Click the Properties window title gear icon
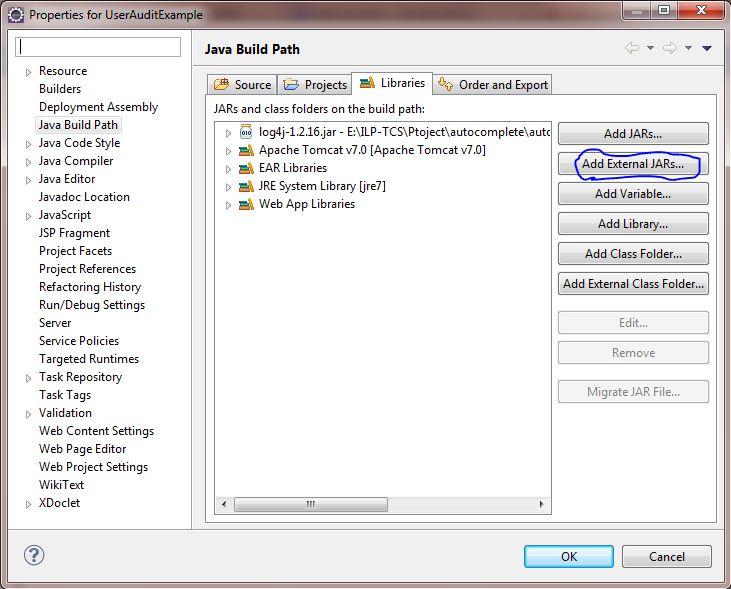The image size is (731, 589). tap(16, 15)
